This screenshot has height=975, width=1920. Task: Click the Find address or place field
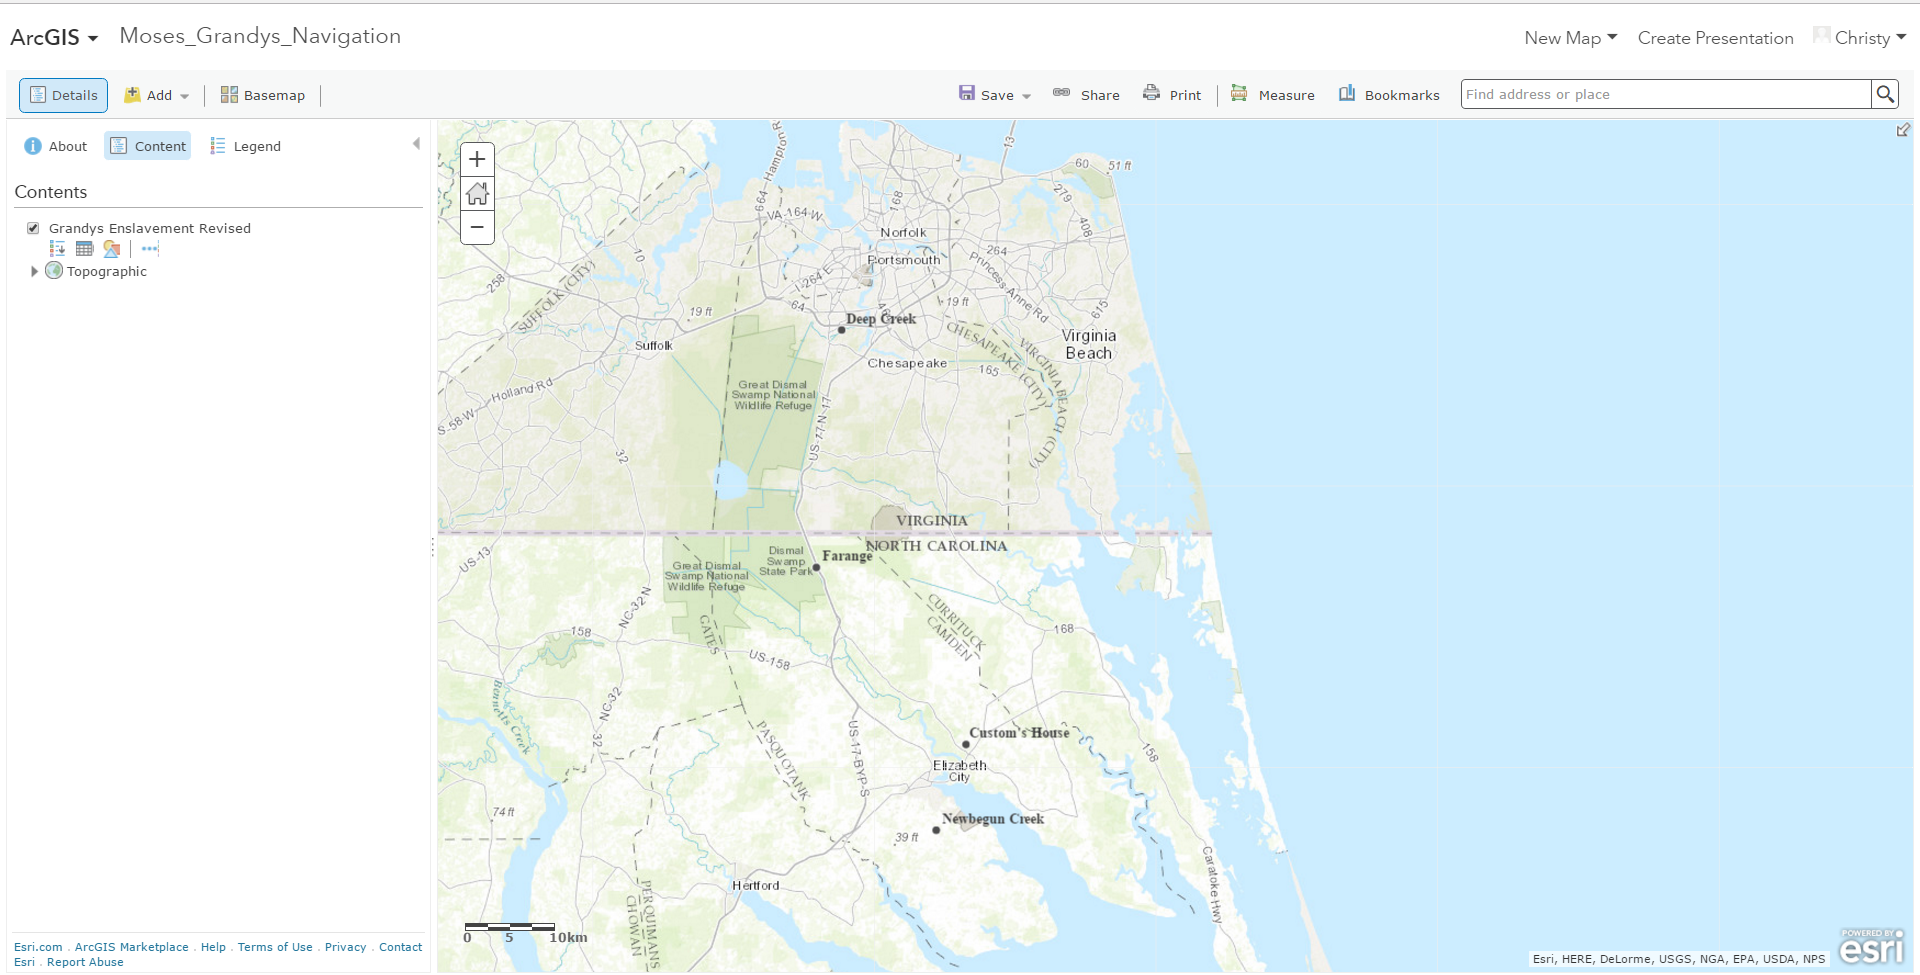click(1665, 94)
